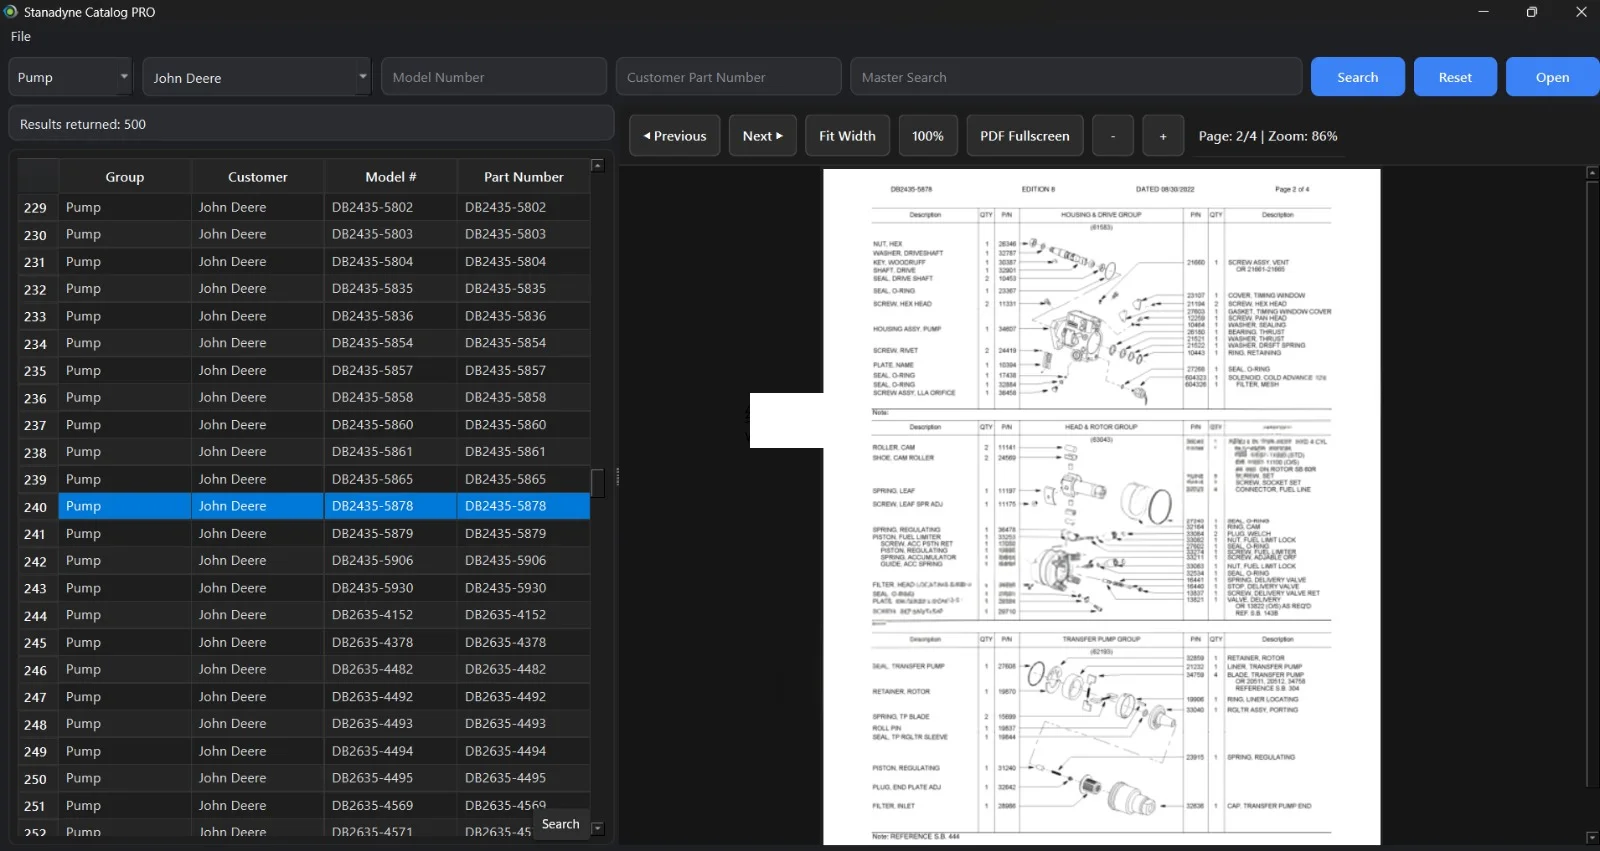
Task: Apply Fit Width to PDF
Action: tap(847, 136)
